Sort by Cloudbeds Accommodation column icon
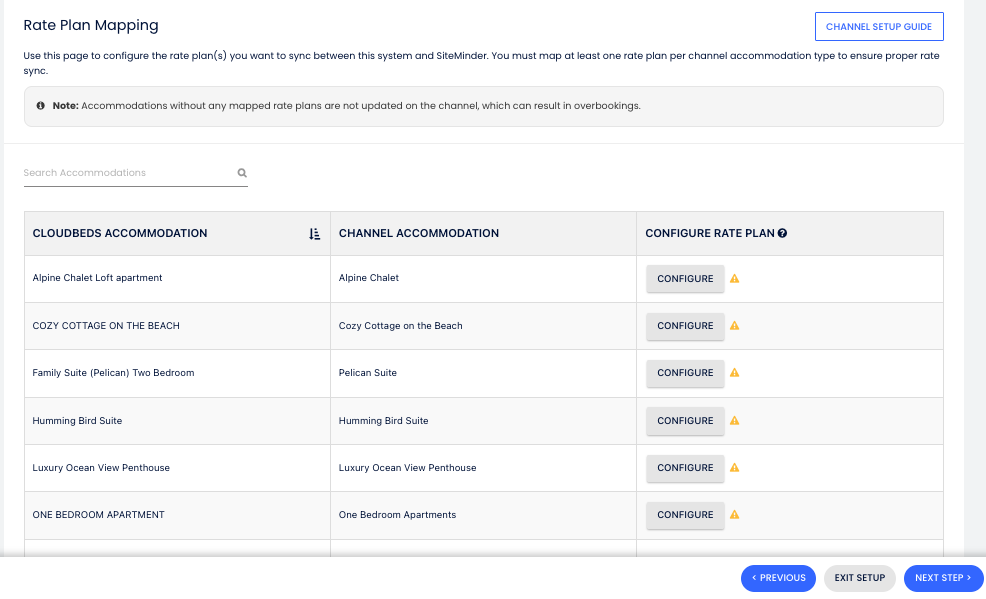The width and height of the screenshot is (986, 599). 314,234
